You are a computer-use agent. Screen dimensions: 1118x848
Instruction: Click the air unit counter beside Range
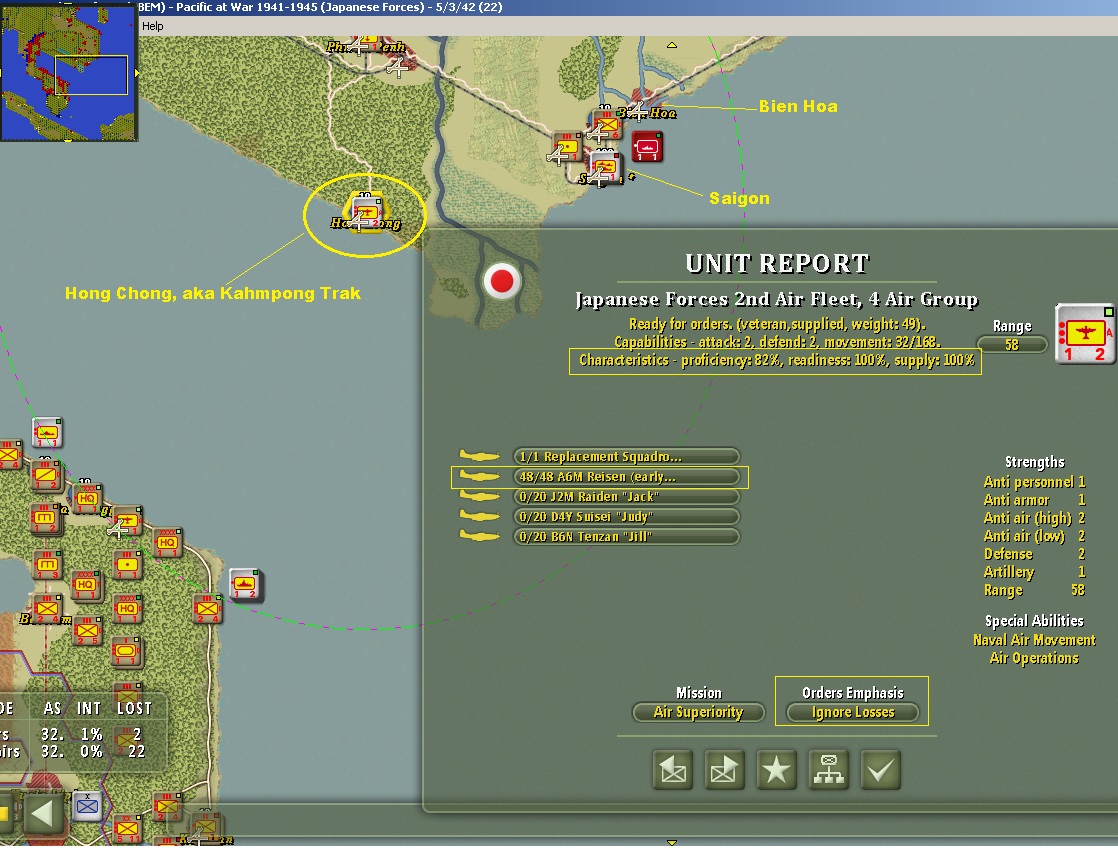pos(1084,334)
